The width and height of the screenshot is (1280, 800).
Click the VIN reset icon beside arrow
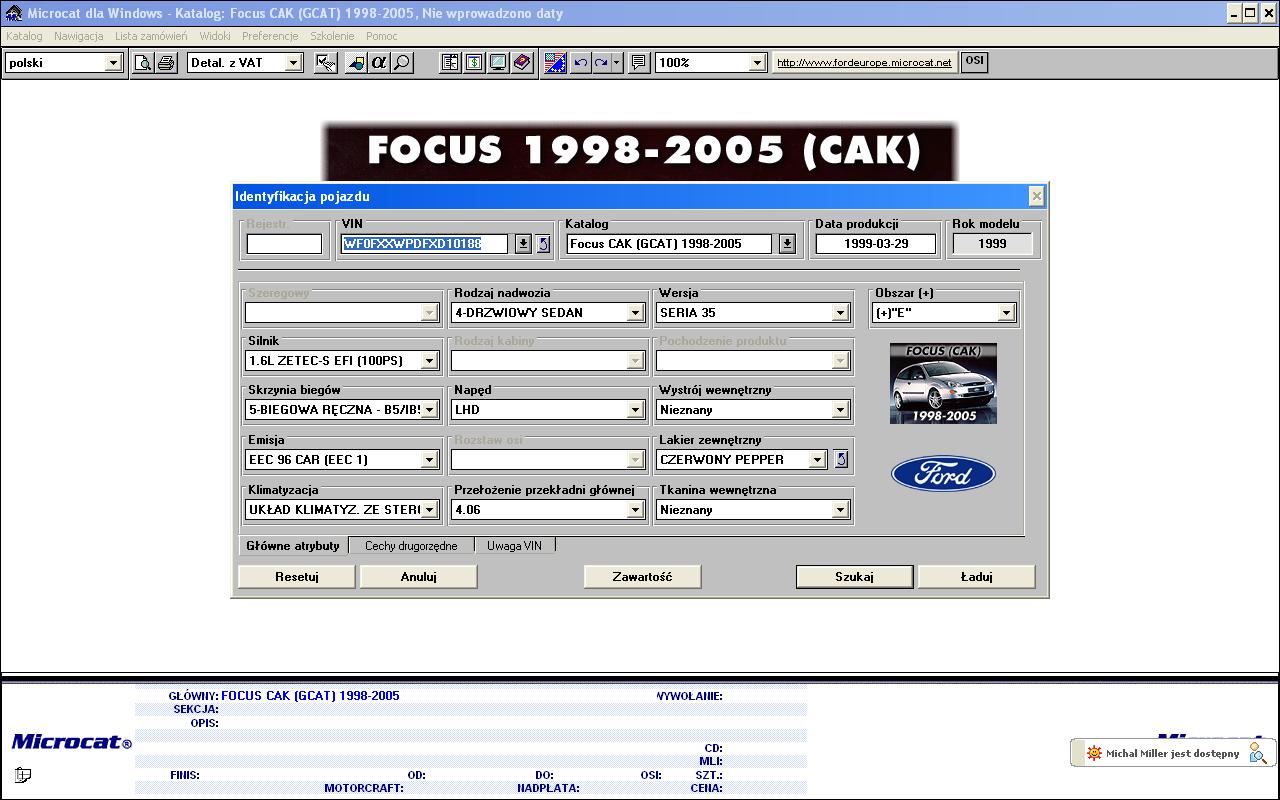coord(543,244)
